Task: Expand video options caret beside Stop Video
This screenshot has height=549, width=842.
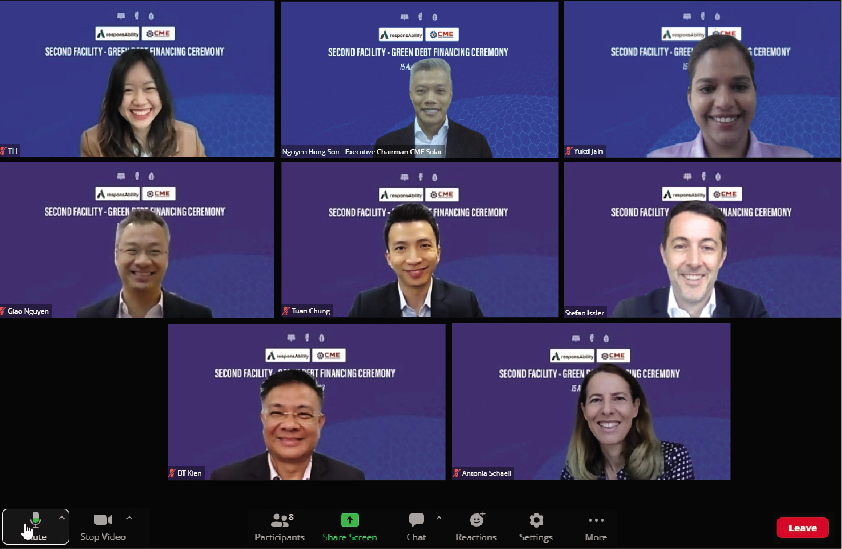Action: (129, 518)
